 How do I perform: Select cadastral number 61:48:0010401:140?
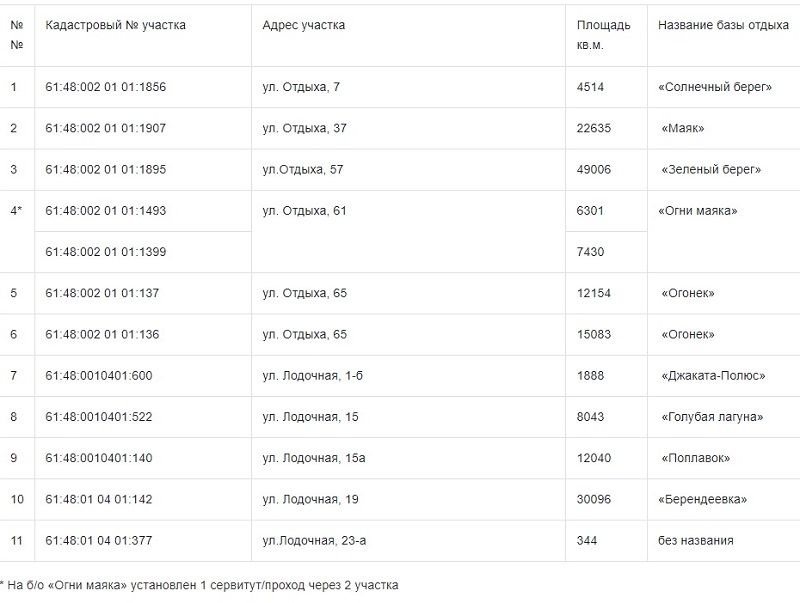[x=98, y=457]
